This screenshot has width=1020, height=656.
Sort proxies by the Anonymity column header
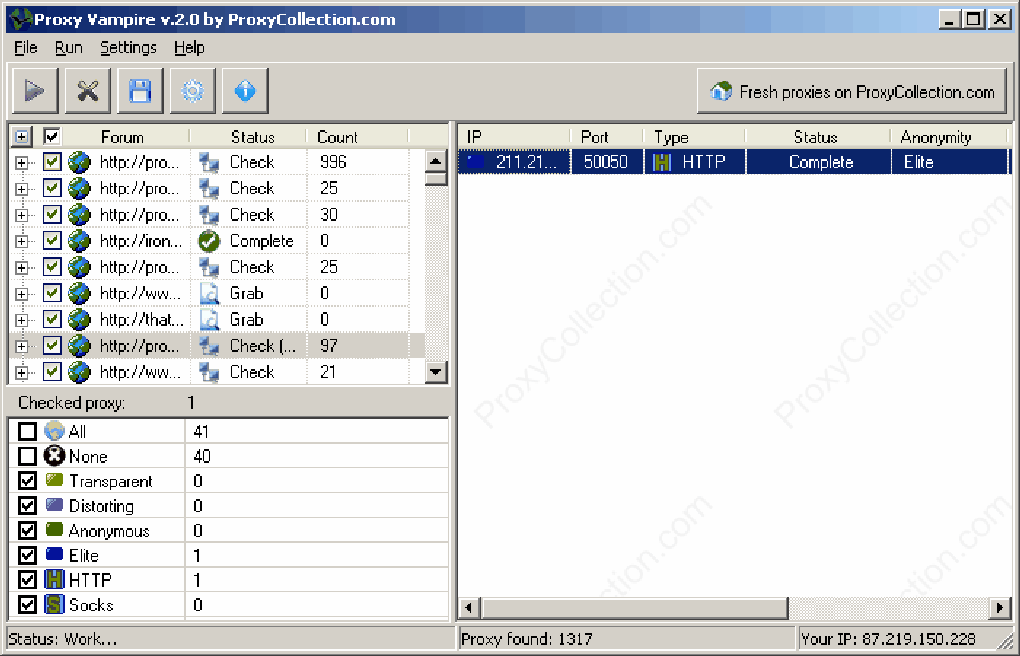click(x=949, y=137)
